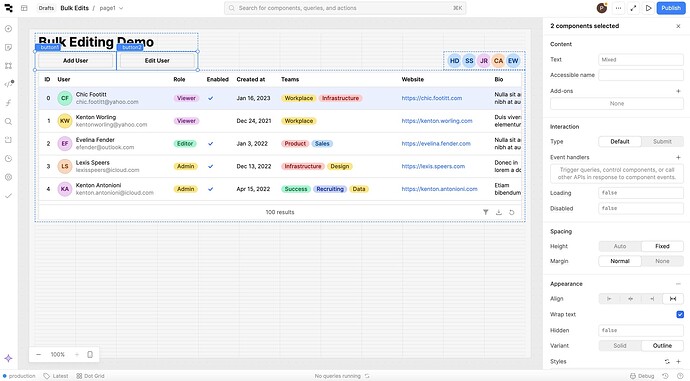Zoom out with the minus icon

[39, 355]
